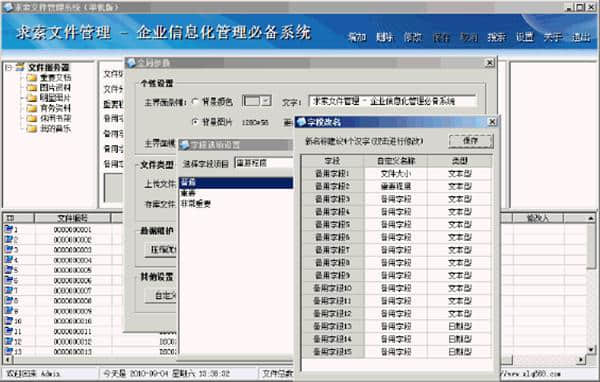Click the background color swatch box
Screen dimensions: 600x382
(252, 101)
